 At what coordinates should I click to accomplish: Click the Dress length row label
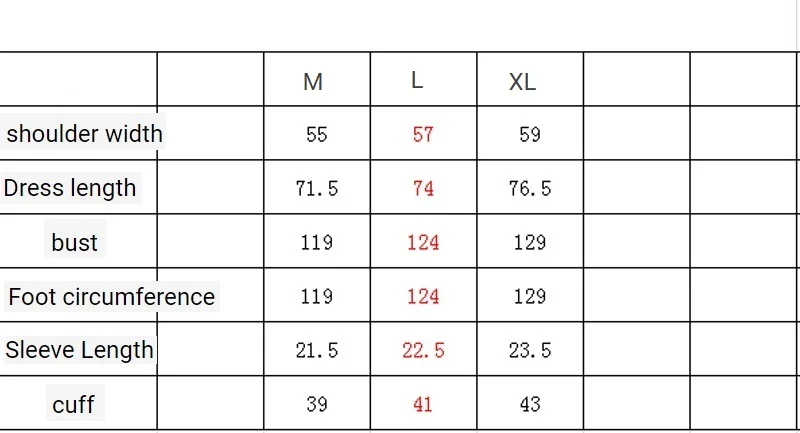(70, 188)
